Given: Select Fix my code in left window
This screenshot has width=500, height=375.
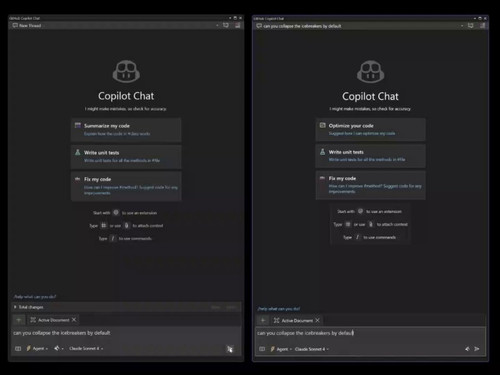Looking at the screenshot, I should coord(126,186).
